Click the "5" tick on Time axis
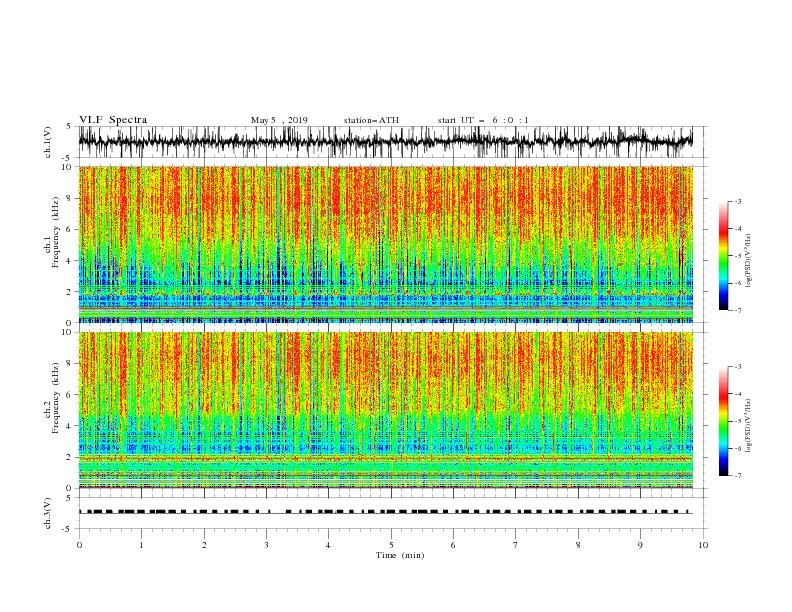Viewport: 792px width, 612px height. [x=391, y=545]
